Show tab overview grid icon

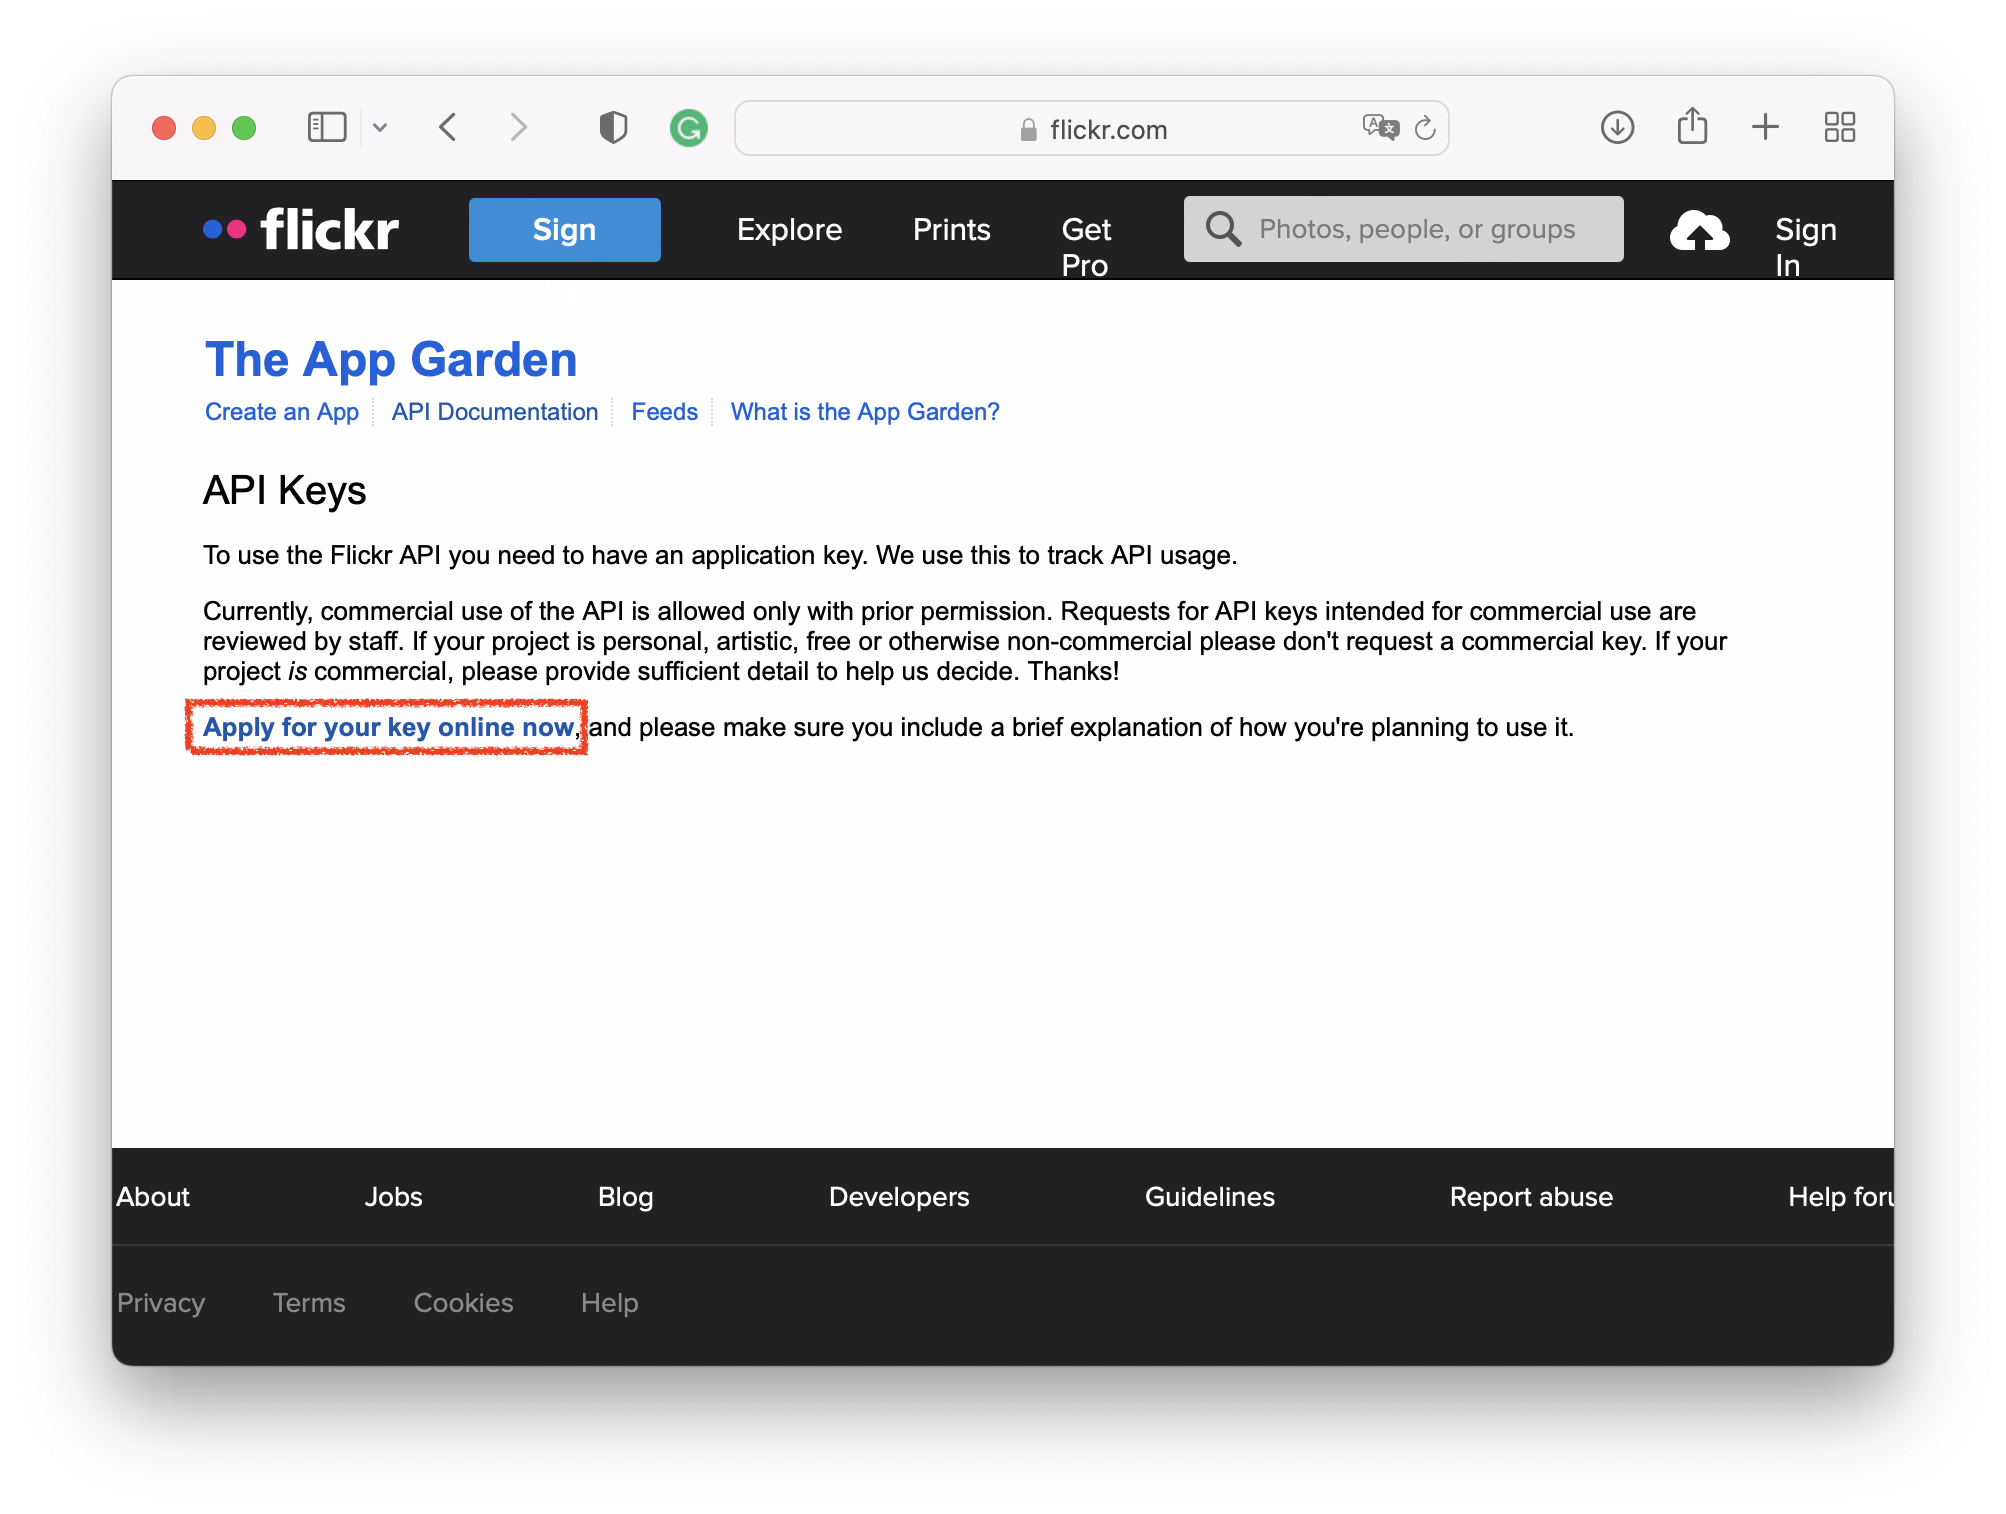click(1840, 127)
